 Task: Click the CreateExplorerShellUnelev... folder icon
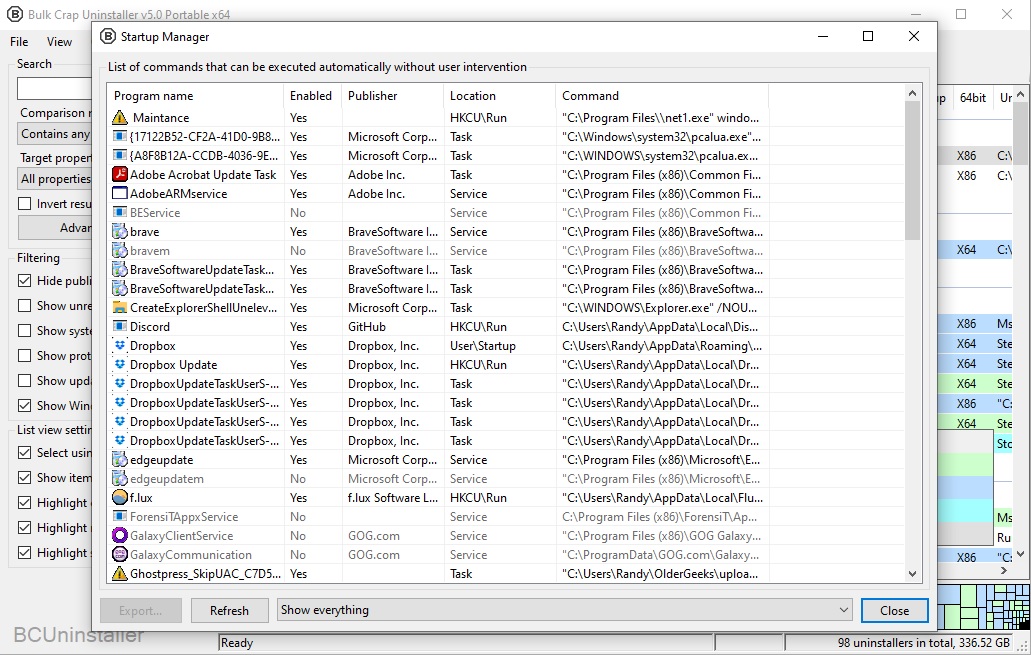(120, 308)
